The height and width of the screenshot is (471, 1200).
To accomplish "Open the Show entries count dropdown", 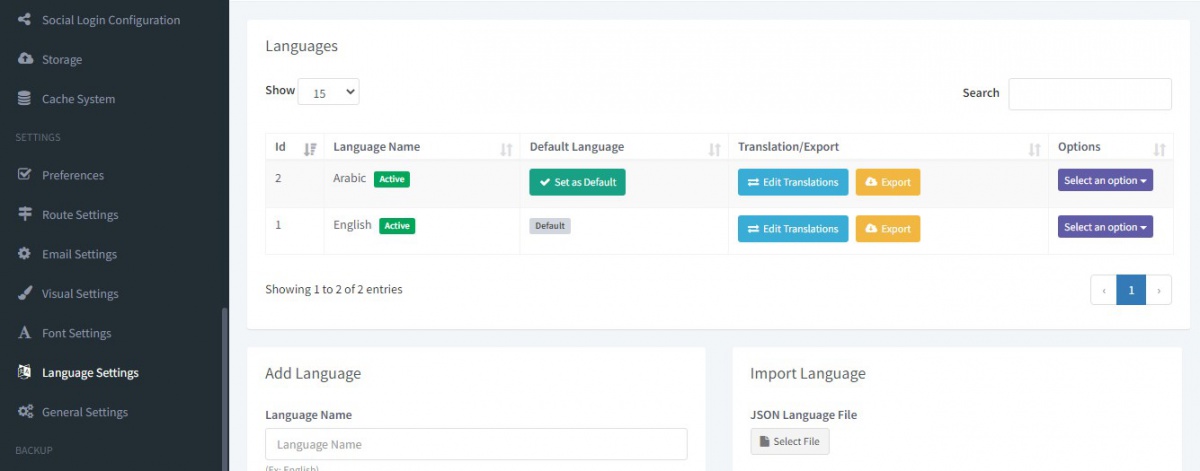I will click(328, 92).
